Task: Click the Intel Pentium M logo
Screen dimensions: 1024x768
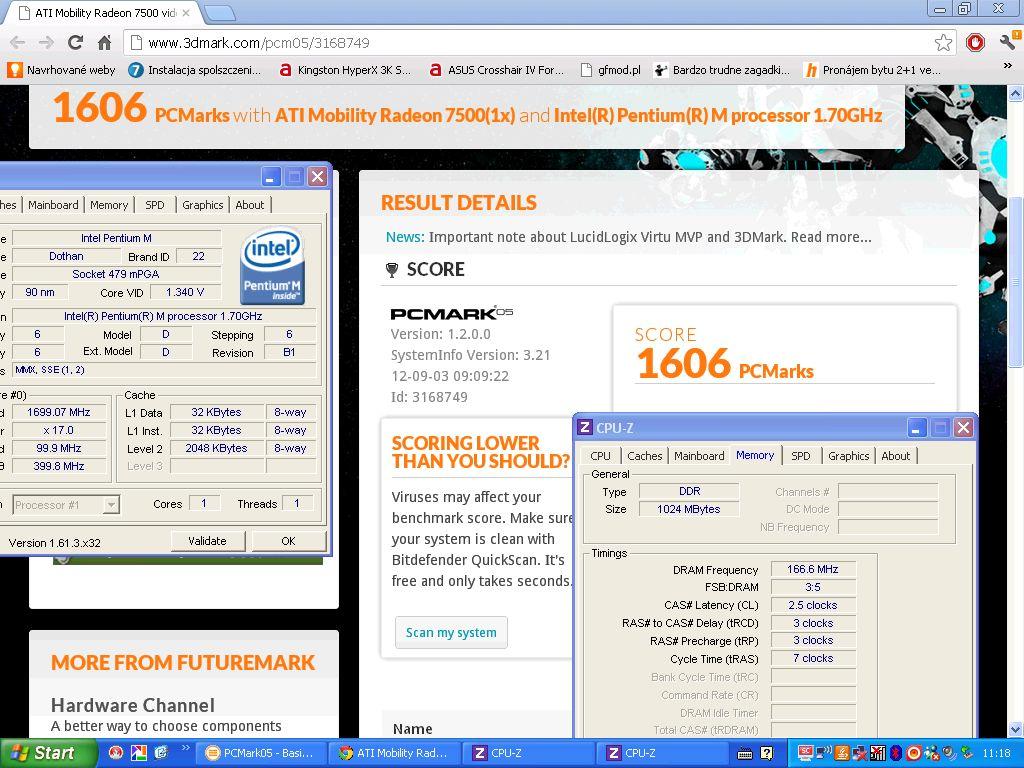Action: (272, 266)
